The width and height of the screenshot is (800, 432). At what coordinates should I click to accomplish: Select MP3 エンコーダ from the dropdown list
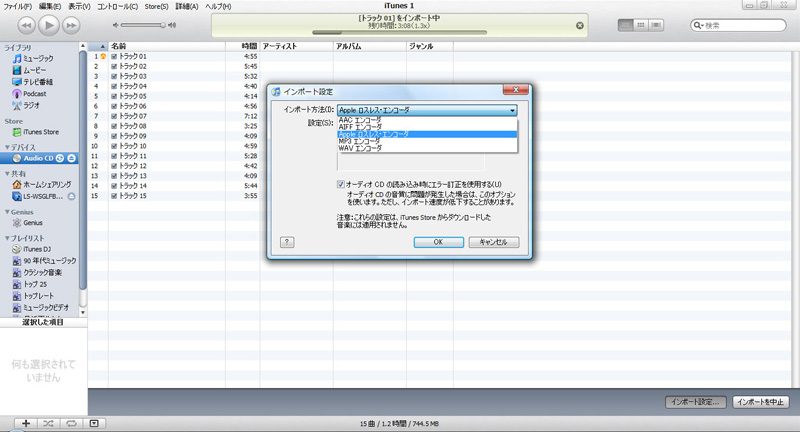pos(360,141)
